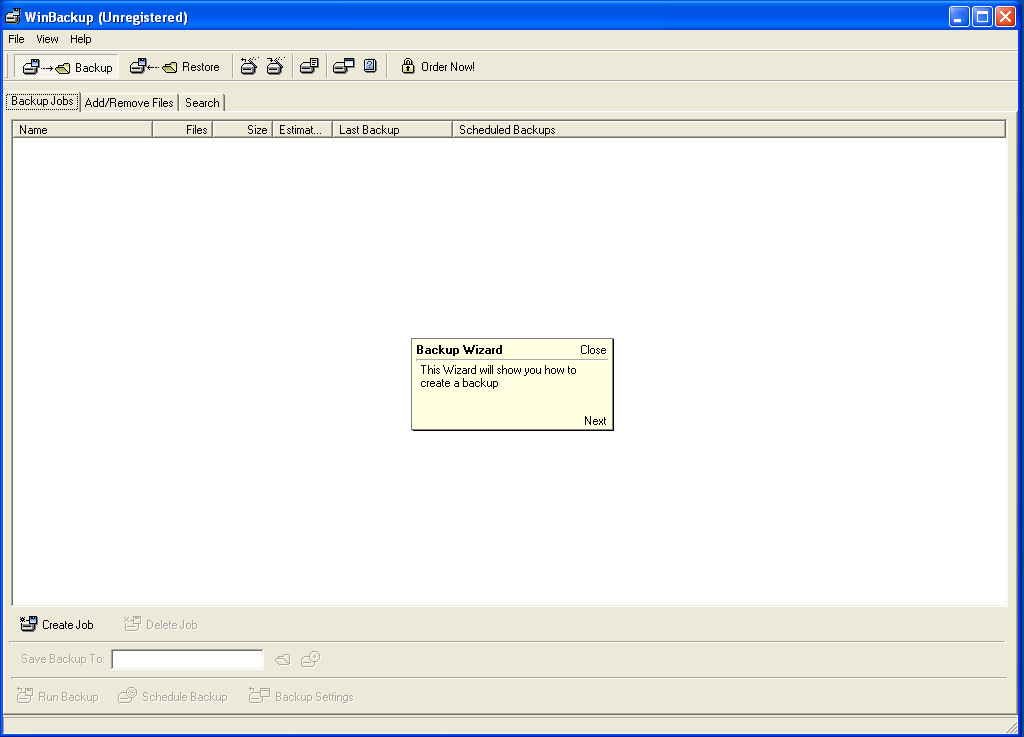Open Backup Settings
The image size is (1024, 737).
pyautogui.click(x=301, y=697)
